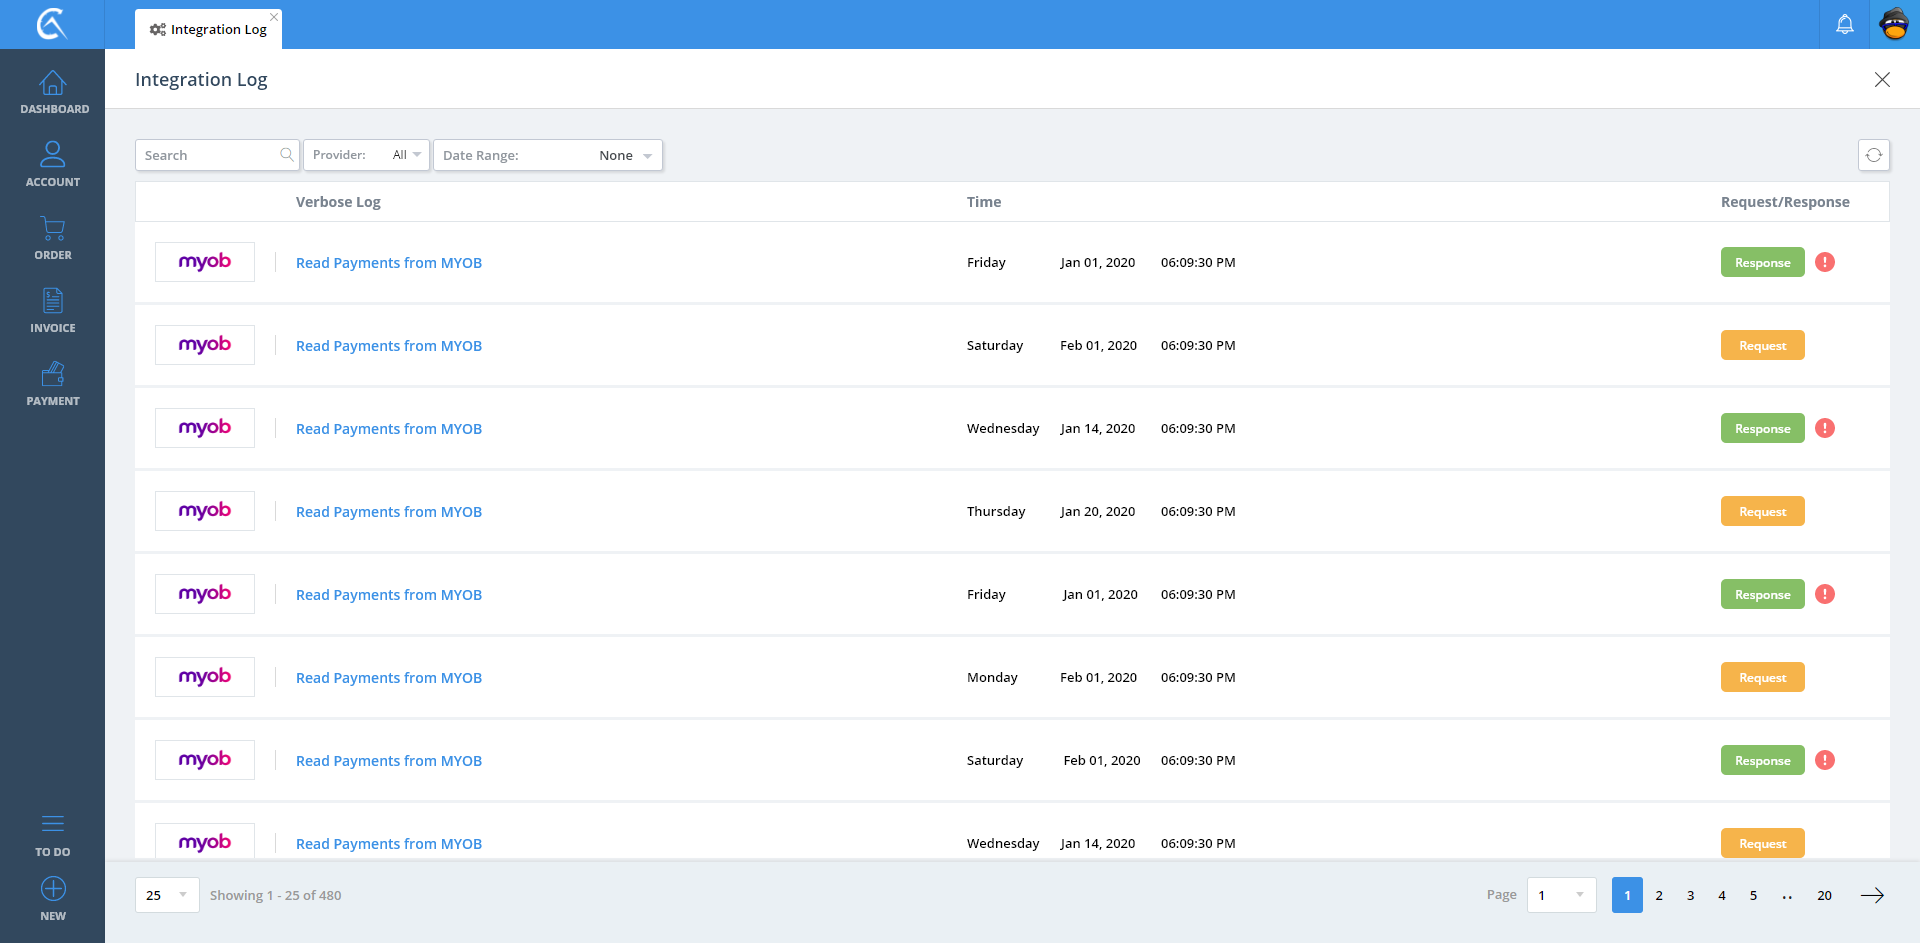Select the Integration Log tab
The height and width of the screenshot is (943, 1920).
(209, 29)
